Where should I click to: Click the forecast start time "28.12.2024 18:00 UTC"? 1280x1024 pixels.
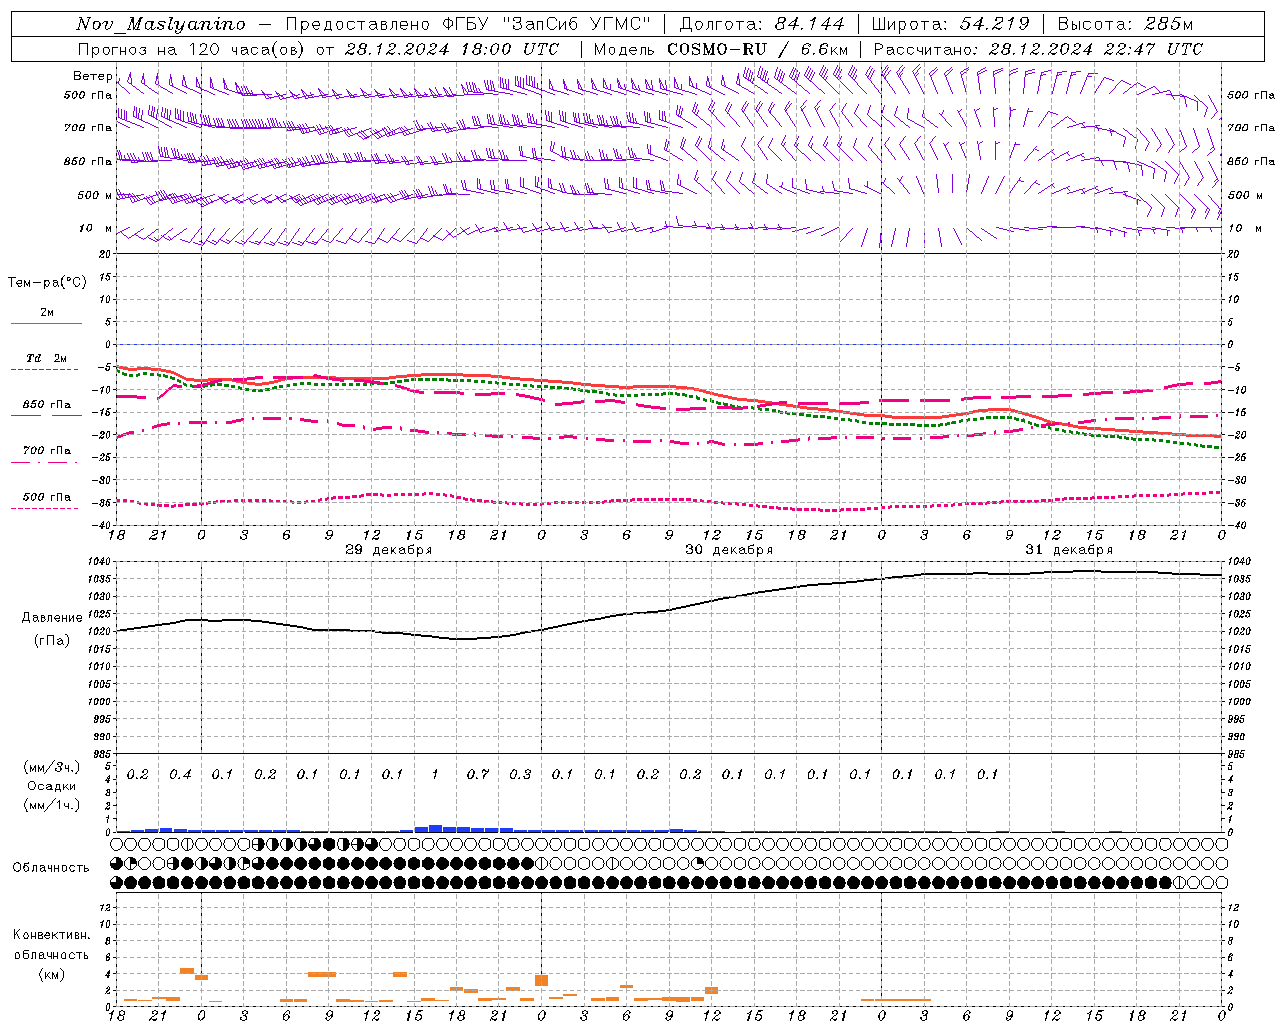coord(451,49)
